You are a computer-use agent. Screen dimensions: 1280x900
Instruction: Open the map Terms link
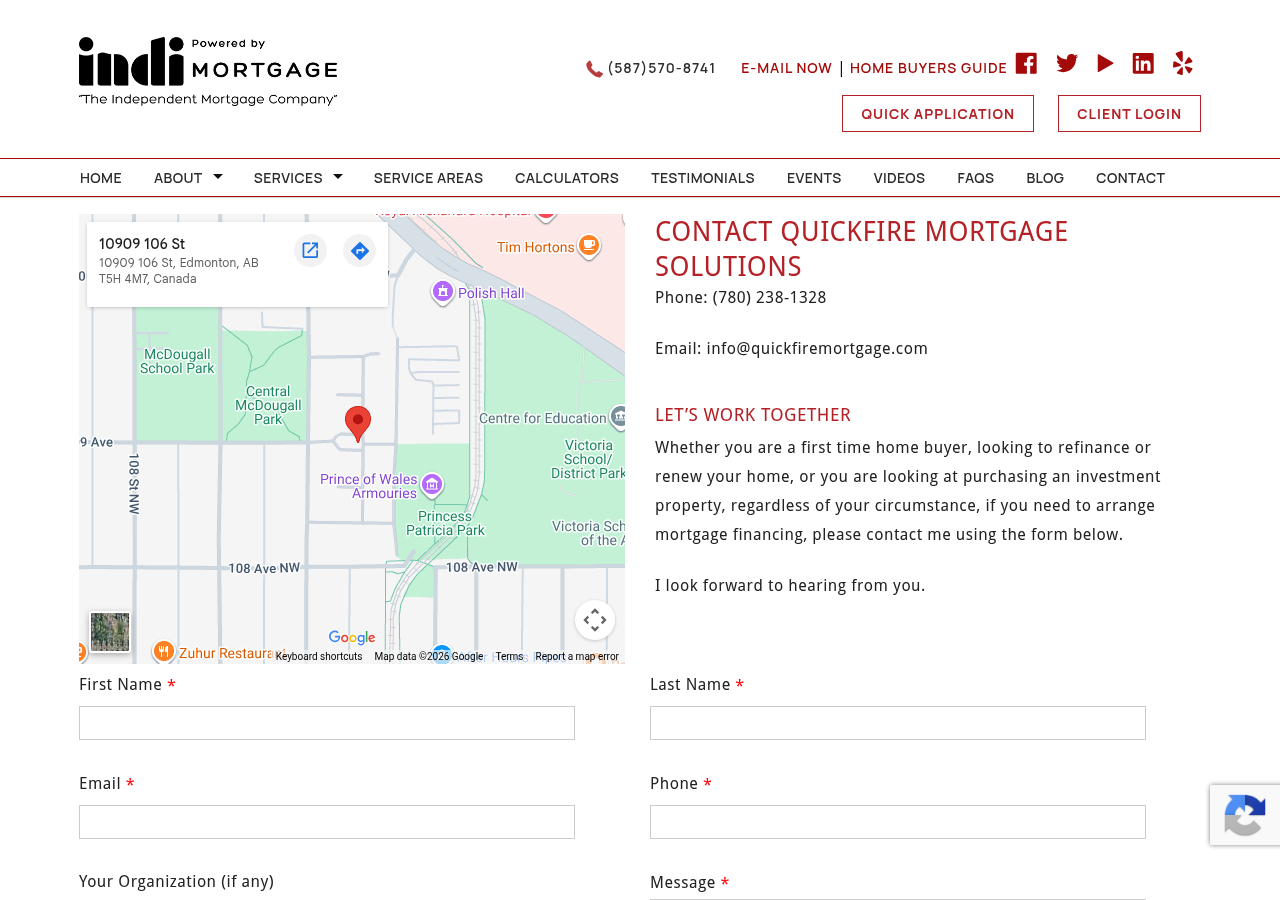[x=509, y=657]
